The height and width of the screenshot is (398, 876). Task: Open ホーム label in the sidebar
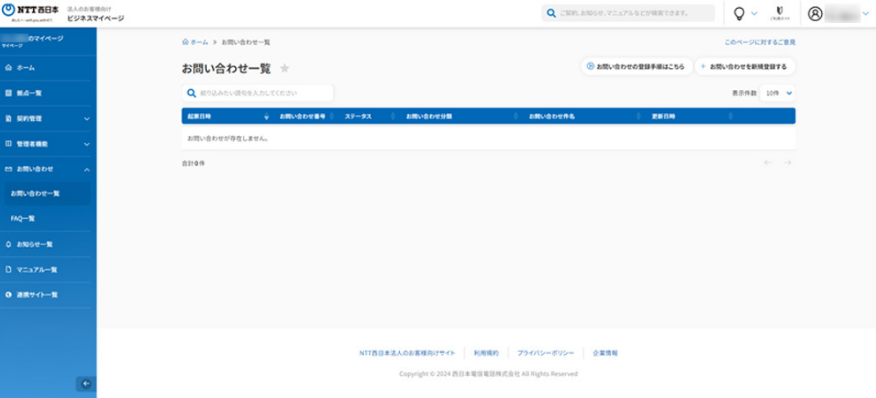coord(26,68)
